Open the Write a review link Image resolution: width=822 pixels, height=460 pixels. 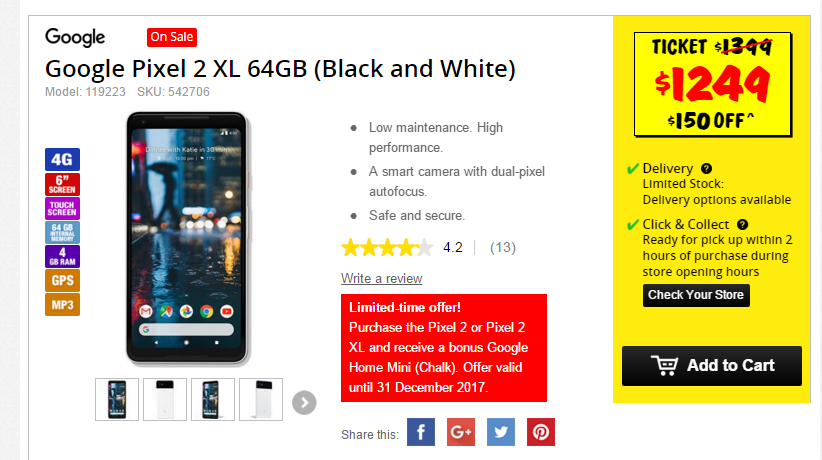382,279
